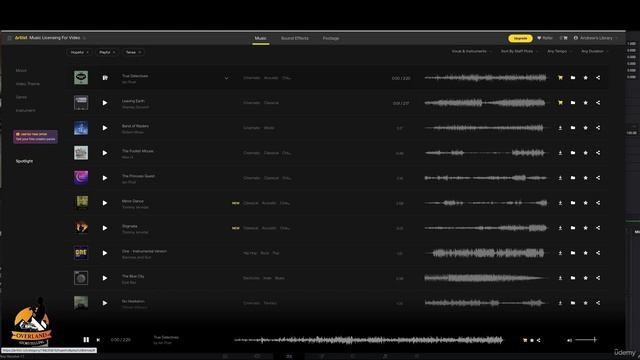Expand the Mood filter in the sidebar
The width and height of the screenshot is (640, 360).
[21, 71]
